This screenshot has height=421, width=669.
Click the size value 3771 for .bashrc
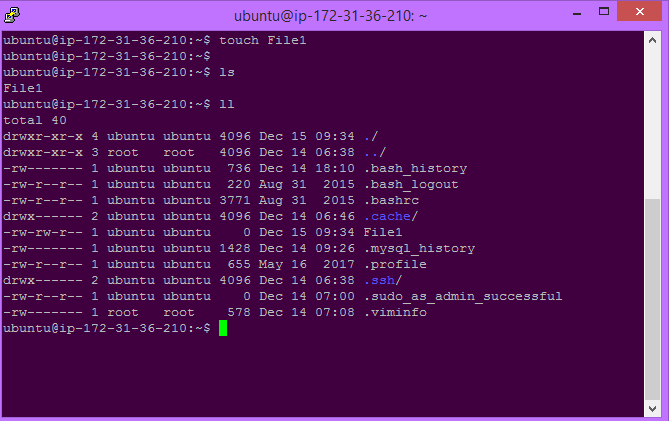point(235,200)
